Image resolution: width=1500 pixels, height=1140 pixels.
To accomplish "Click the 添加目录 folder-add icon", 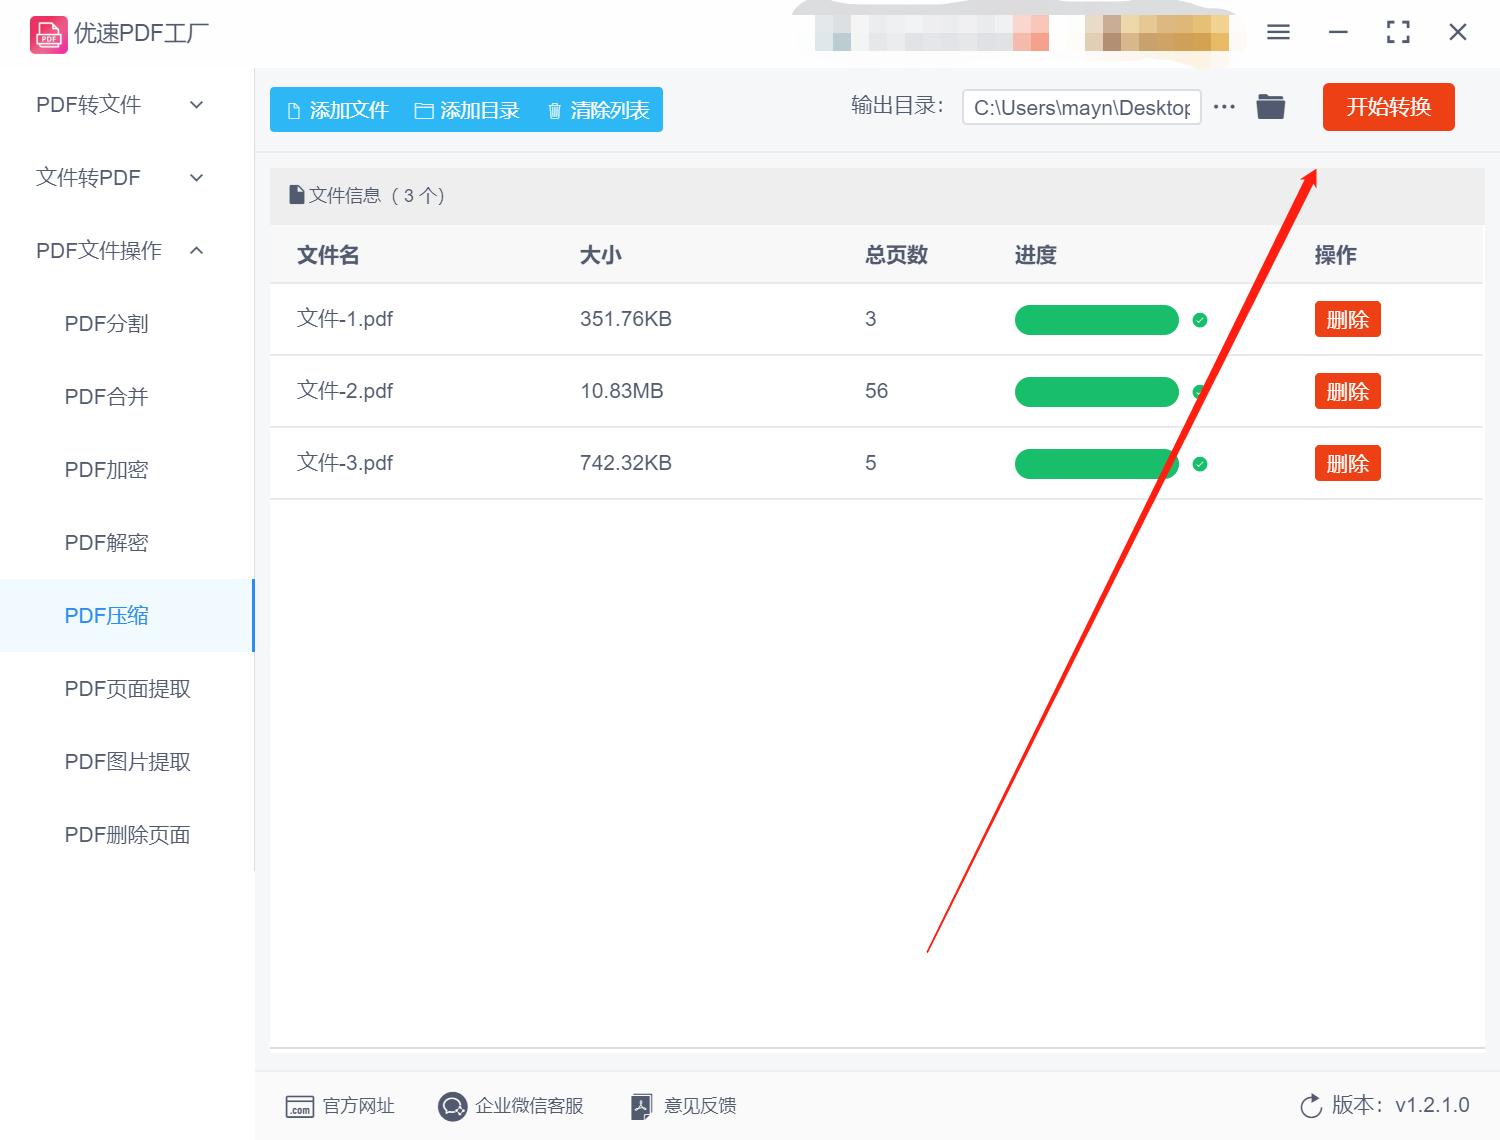I will [x=424, y=110].
